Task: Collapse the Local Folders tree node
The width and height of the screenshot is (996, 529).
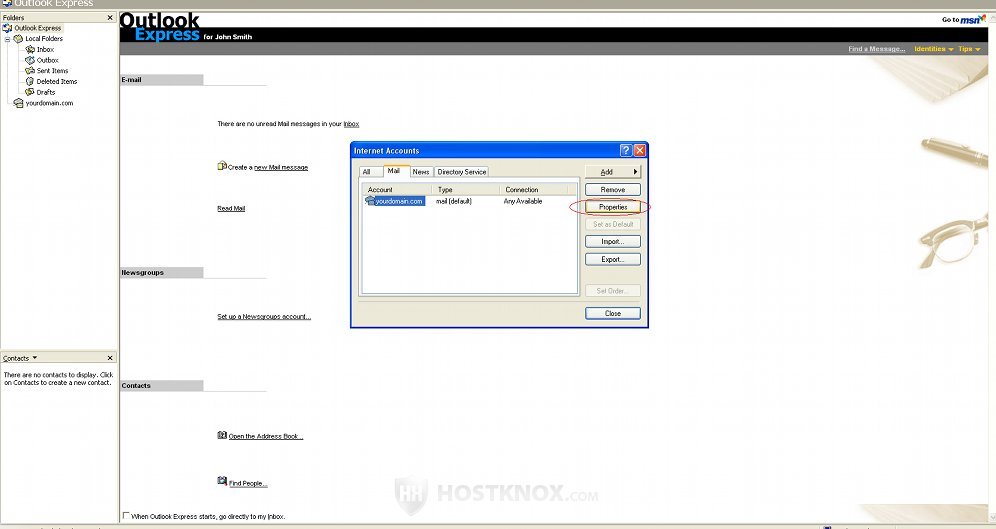Action: tap(7, 39)
